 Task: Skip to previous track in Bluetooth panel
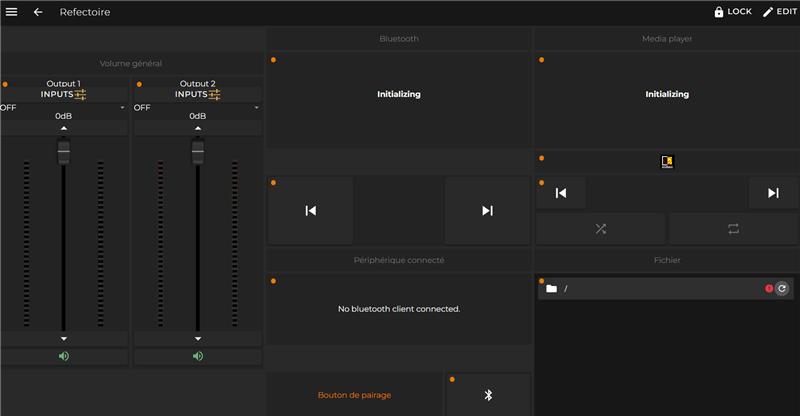click(x=311, y=210)
